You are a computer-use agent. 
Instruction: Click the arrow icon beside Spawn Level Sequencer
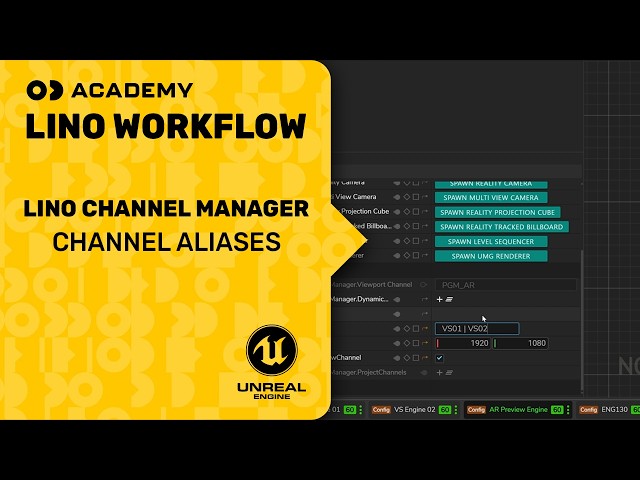click(x=424, y=241)
